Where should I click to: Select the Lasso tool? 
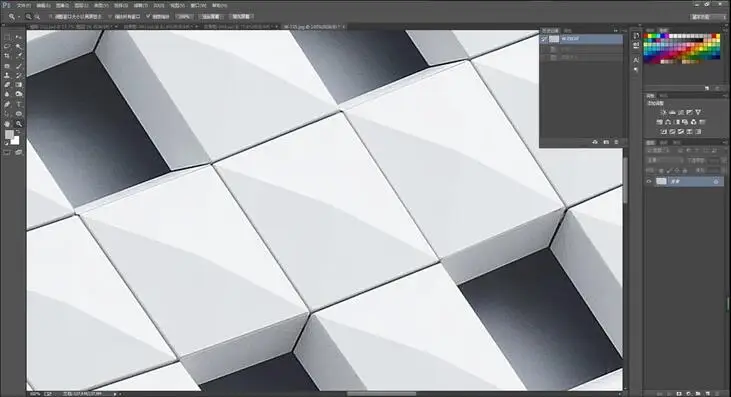click(7, 47)
